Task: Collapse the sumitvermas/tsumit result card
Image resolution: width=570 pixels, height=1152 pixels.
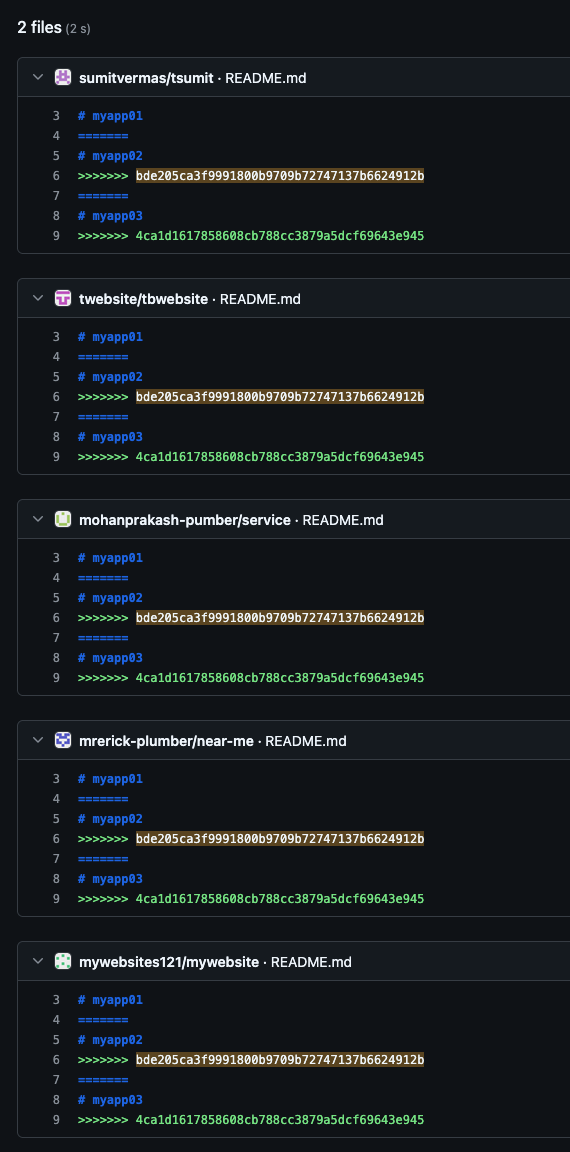Action: click(x=38, y=77)
